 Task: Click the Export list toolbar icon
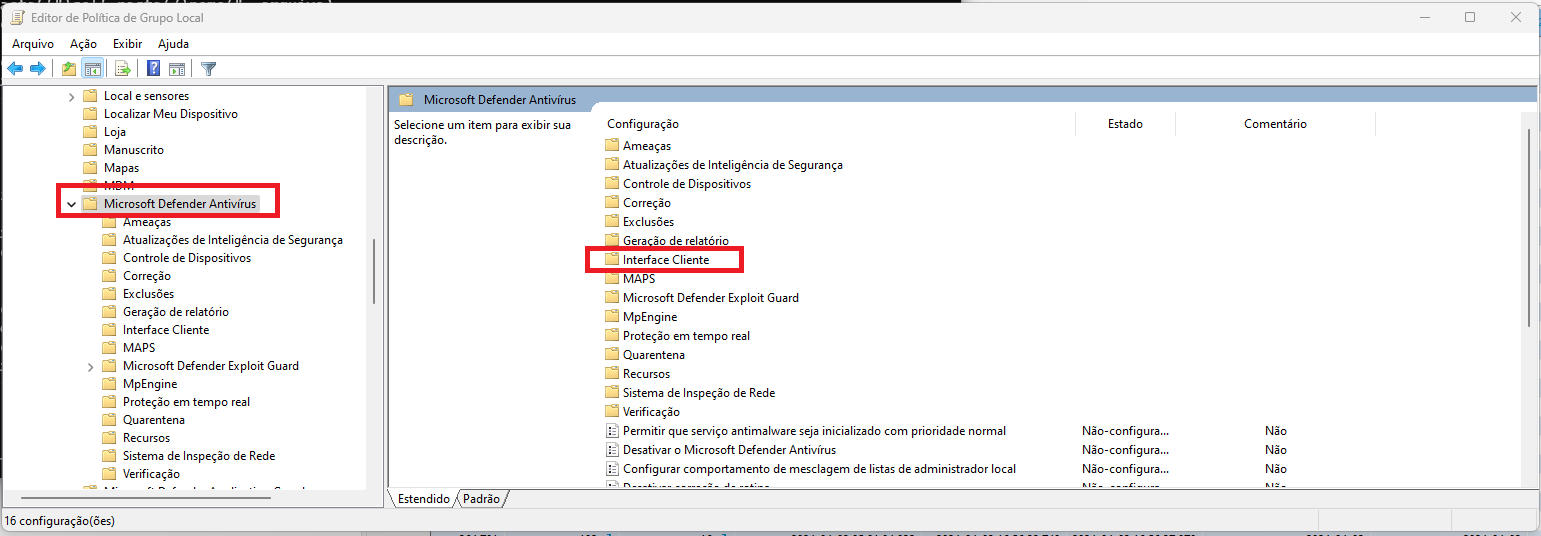click(x=123, y=69)
